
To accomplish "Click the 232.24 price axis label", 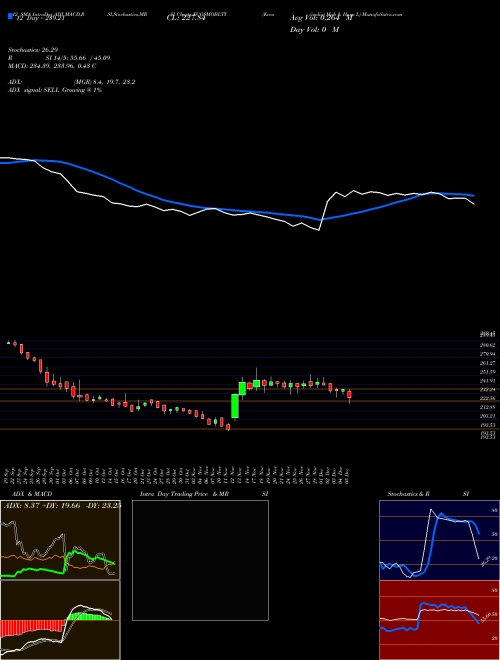I will 488,389.
